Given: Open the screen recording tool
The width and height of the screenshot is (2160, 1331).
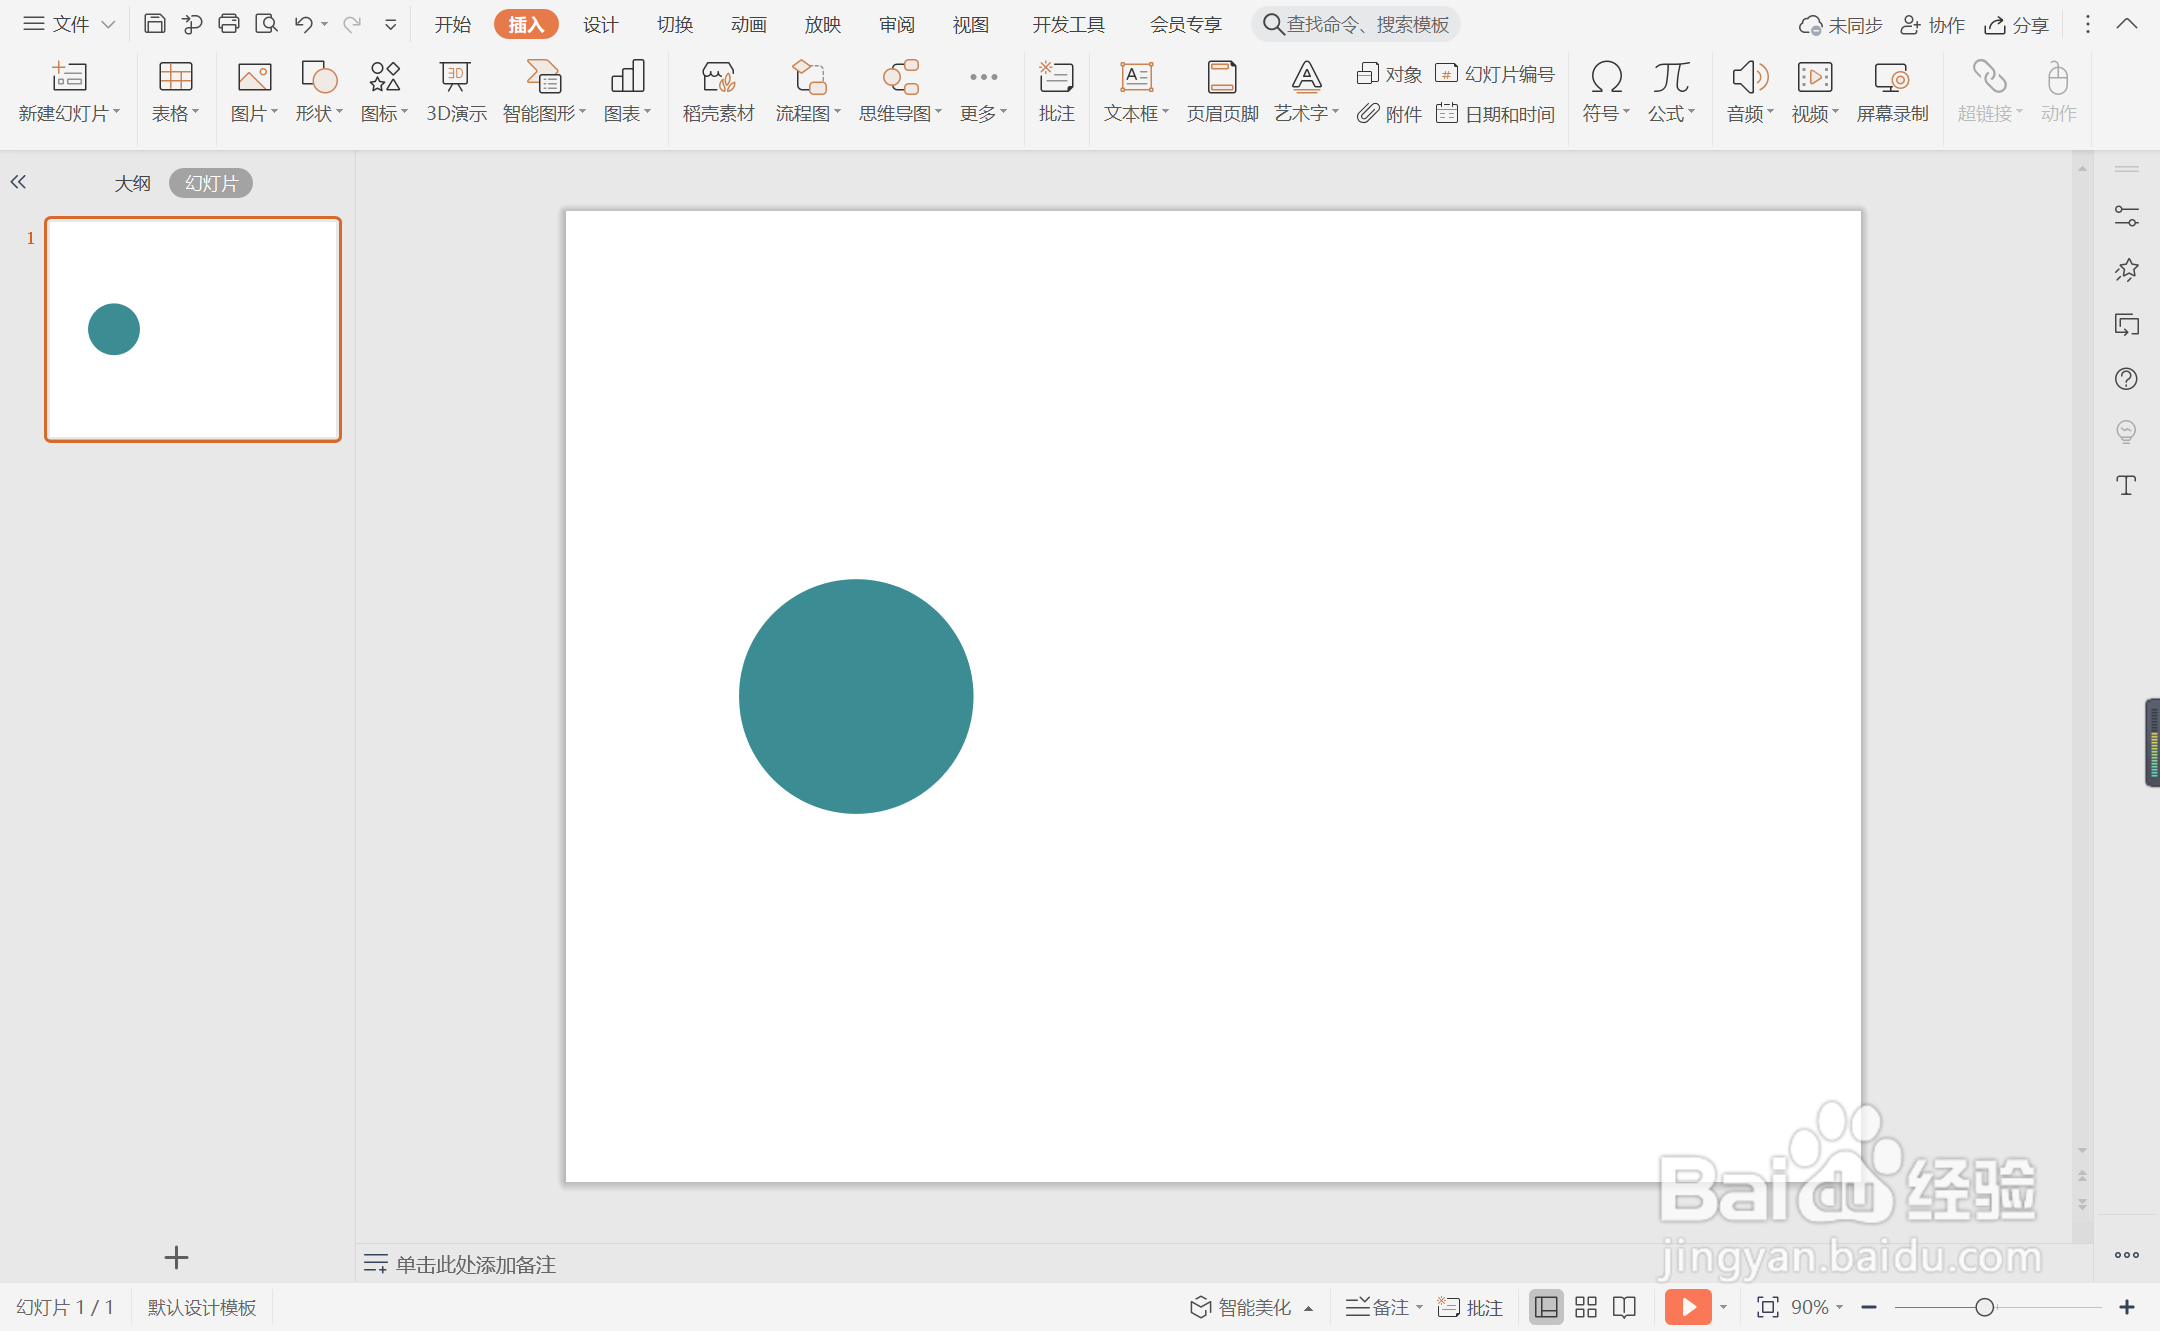Looking at the screenshot, I should 1891,91.
